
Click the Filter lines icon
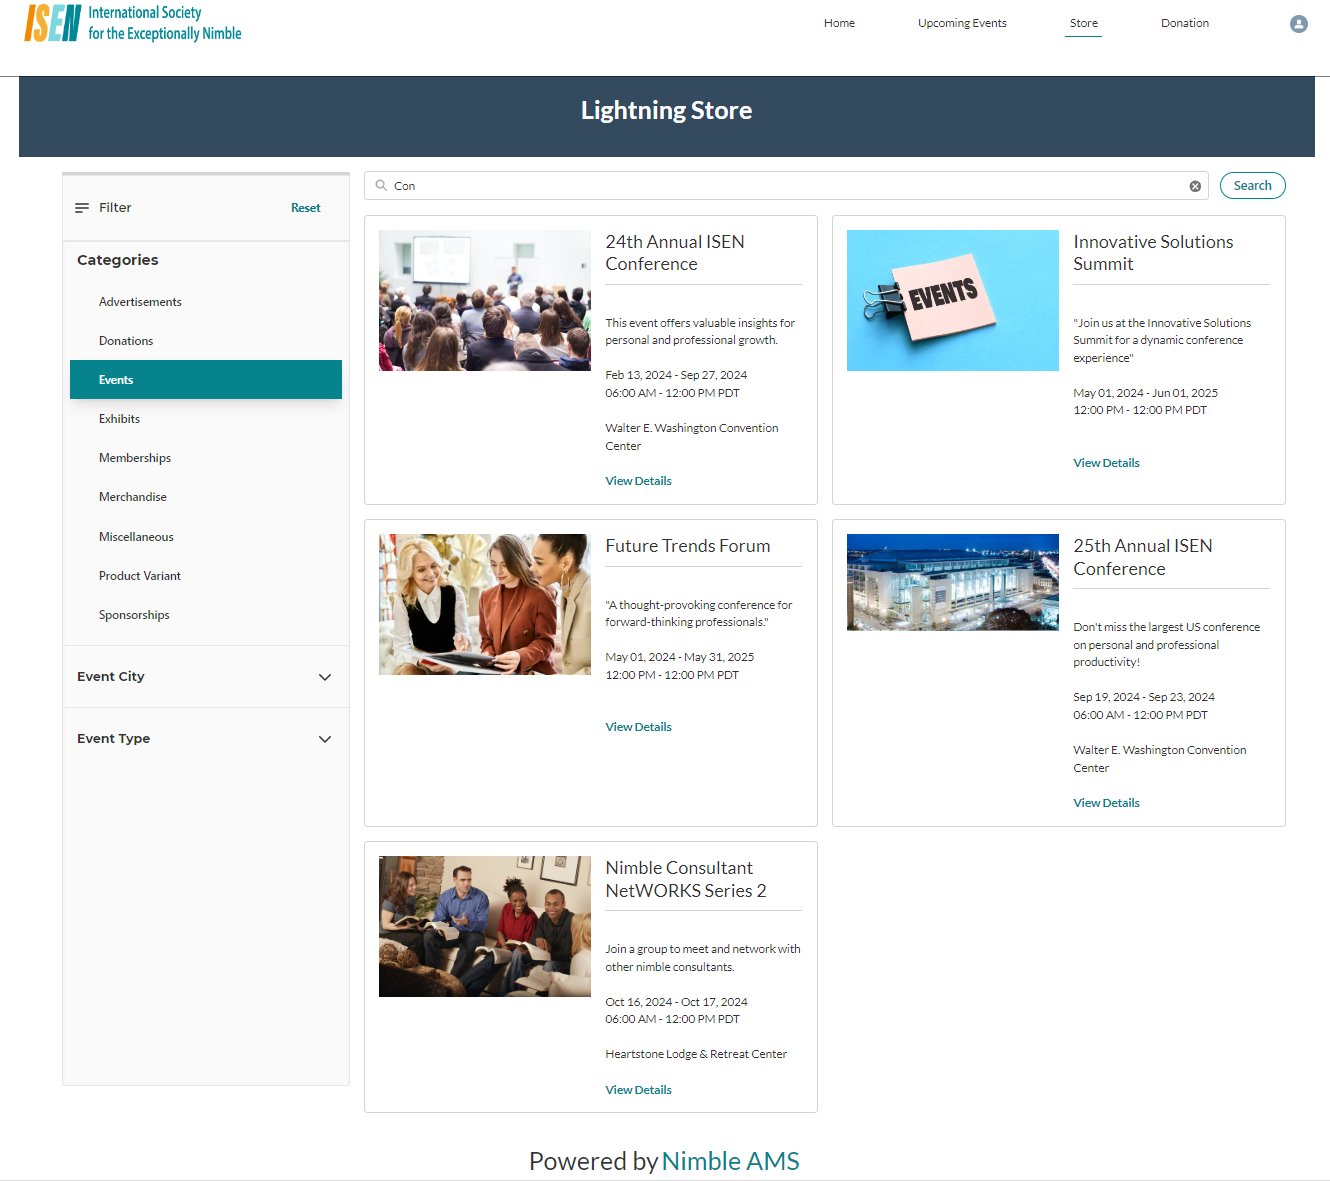(82, 208)
